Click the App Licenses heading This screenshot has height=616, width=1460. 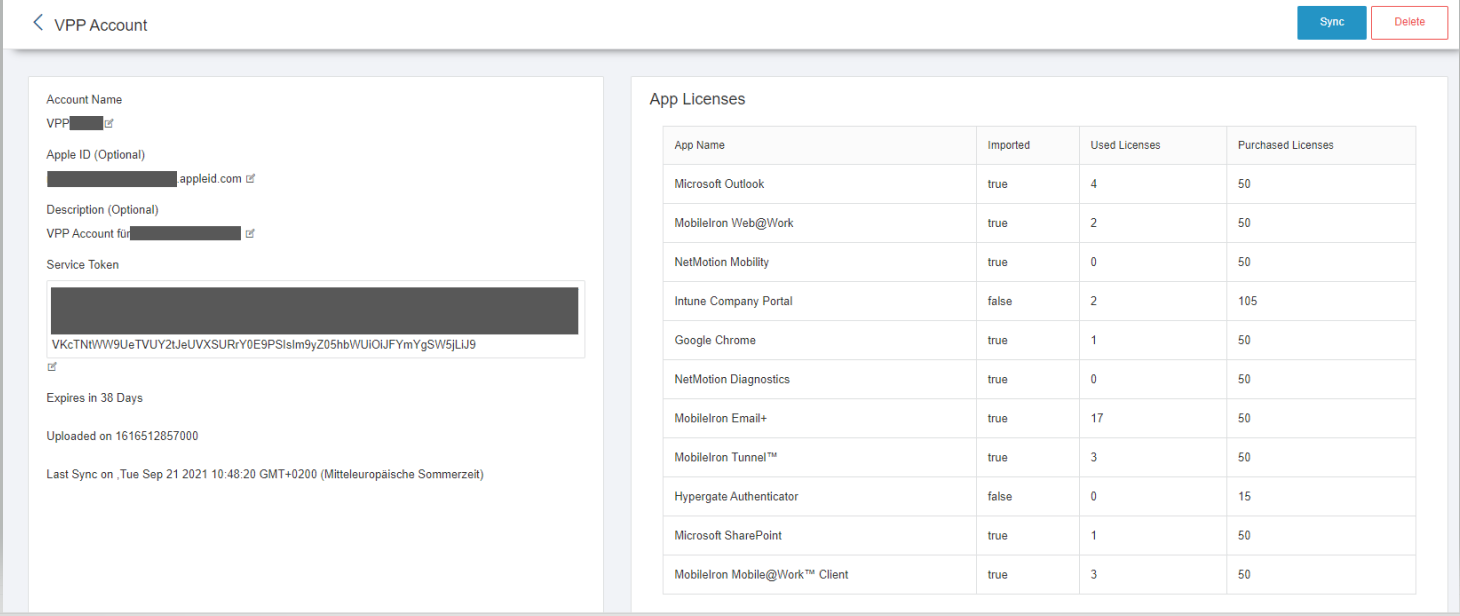click(697, 99)
